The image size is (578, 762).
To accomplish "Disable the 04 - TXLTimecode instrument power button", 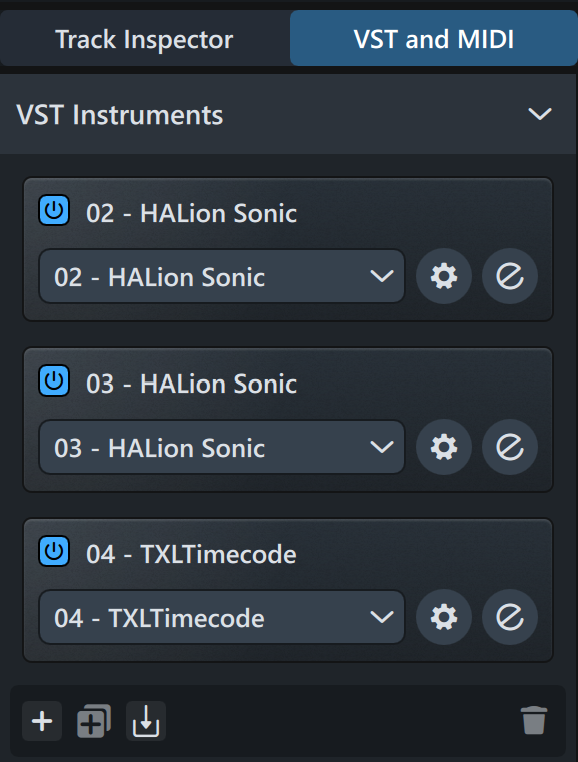I will [54, 552].
